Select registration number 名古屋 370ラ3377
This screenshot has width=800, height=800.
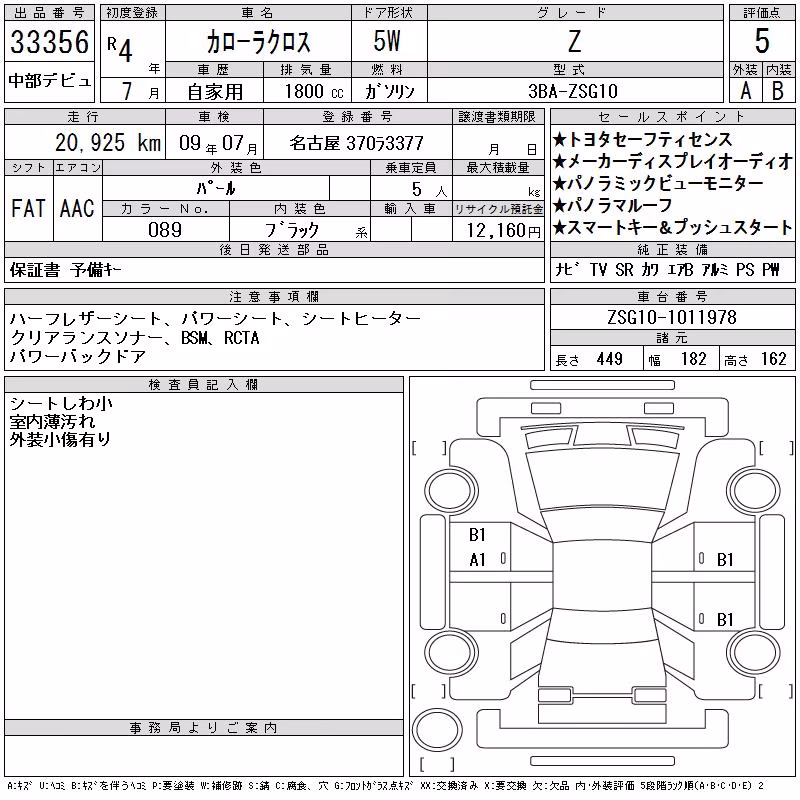(356, 143)
